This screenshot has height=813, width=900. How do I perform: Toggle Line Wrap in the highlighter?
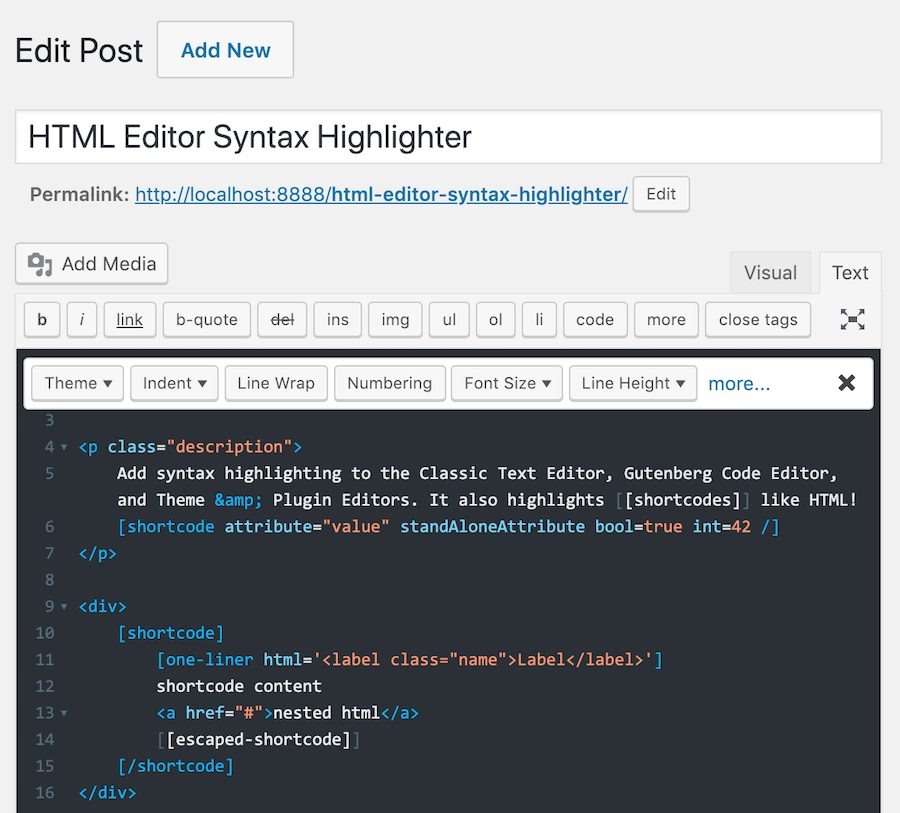[x=275, y=383]
